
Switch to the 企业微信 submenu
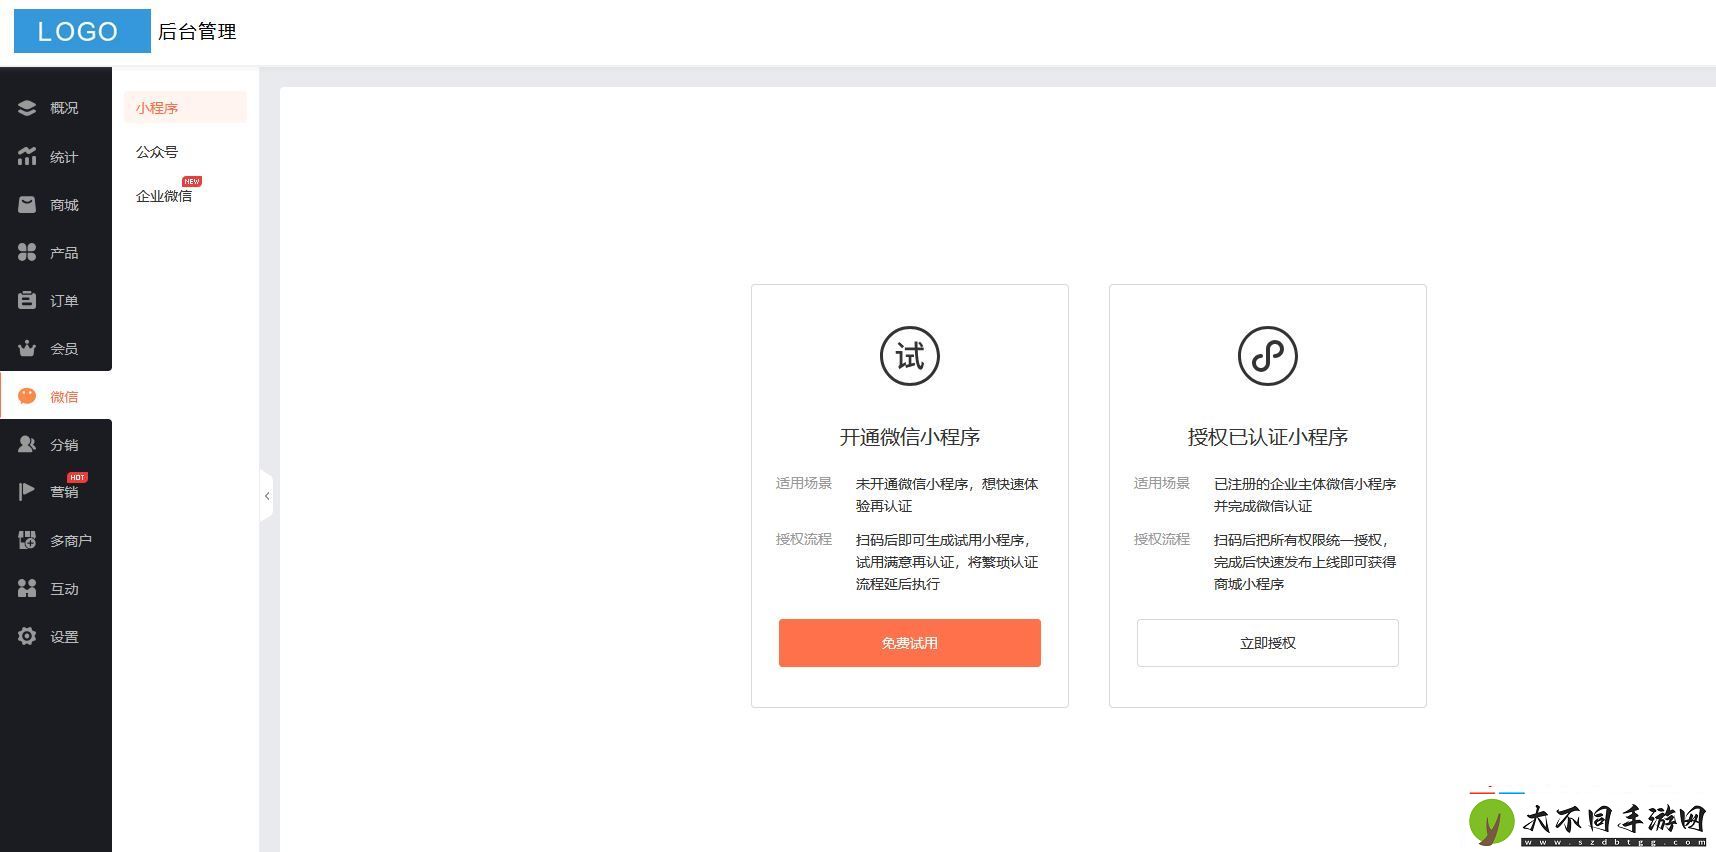click(164, 196)
